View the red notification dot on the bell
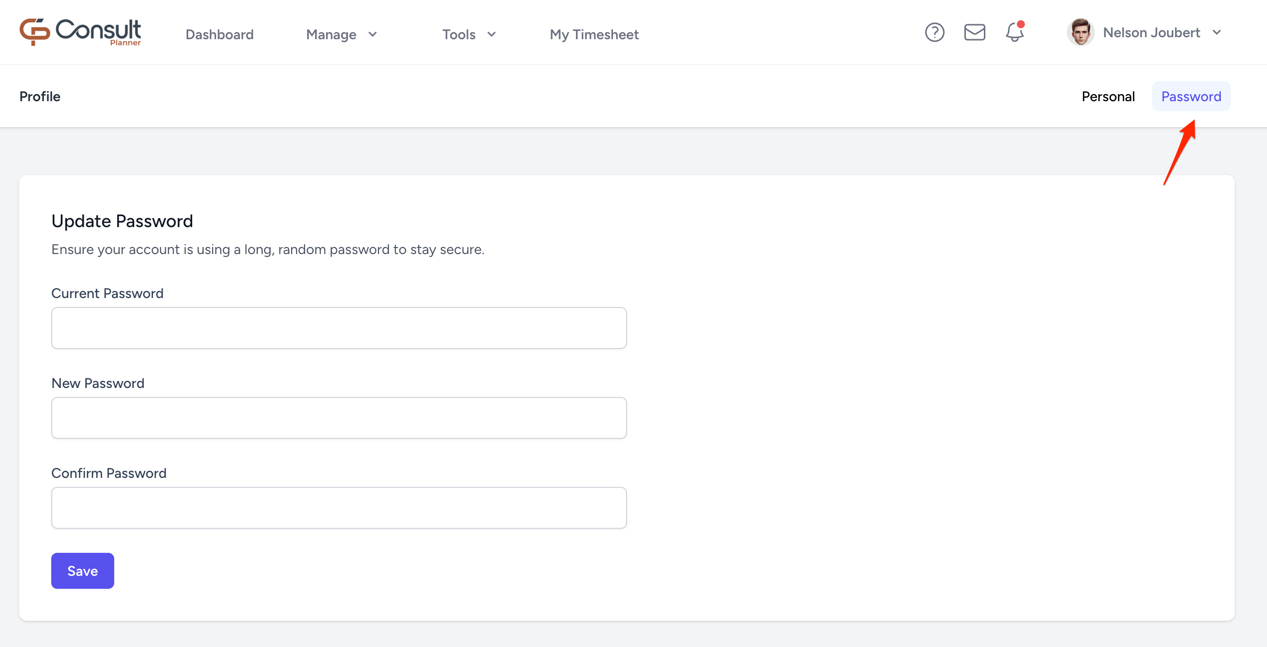Image resolution: width=1267 pixels, height=647 pixels. point(1021,23)
